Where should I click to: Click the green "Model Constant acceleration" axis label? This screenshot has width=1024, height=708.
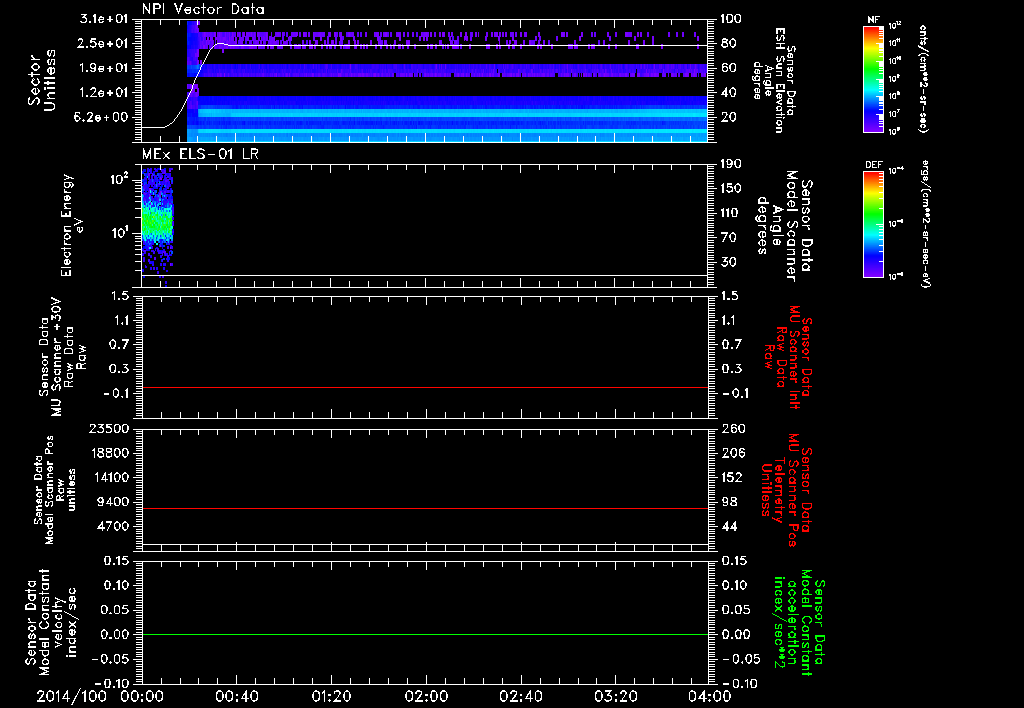[799, 624]
